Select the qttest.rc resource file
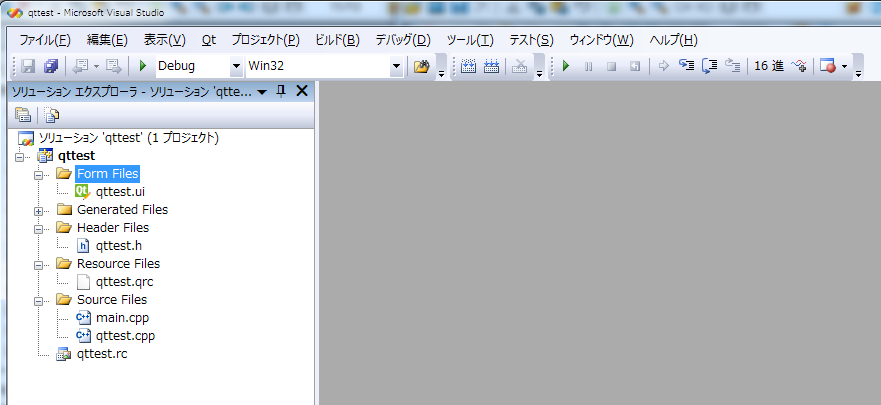 tap(102, 354)
